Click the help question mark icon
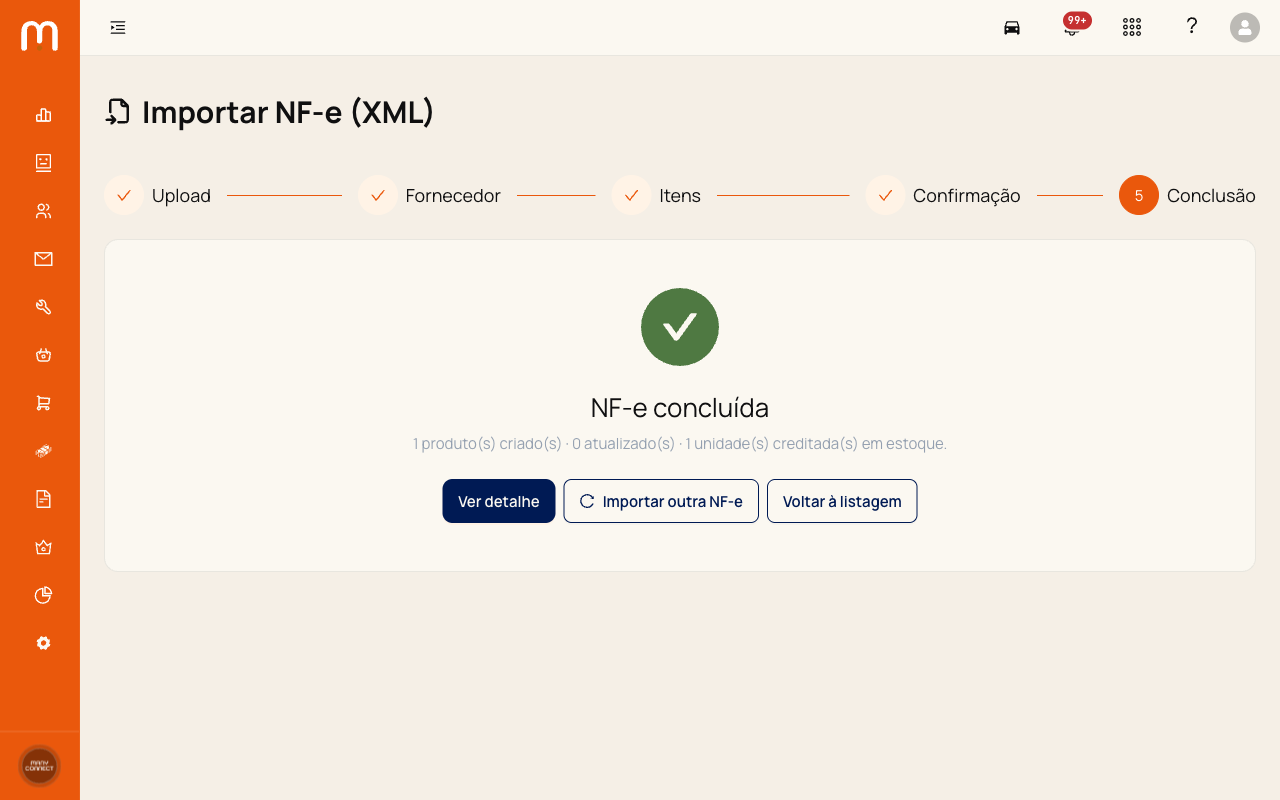This screenshot has height=800, width=1280. (1191, 26)
